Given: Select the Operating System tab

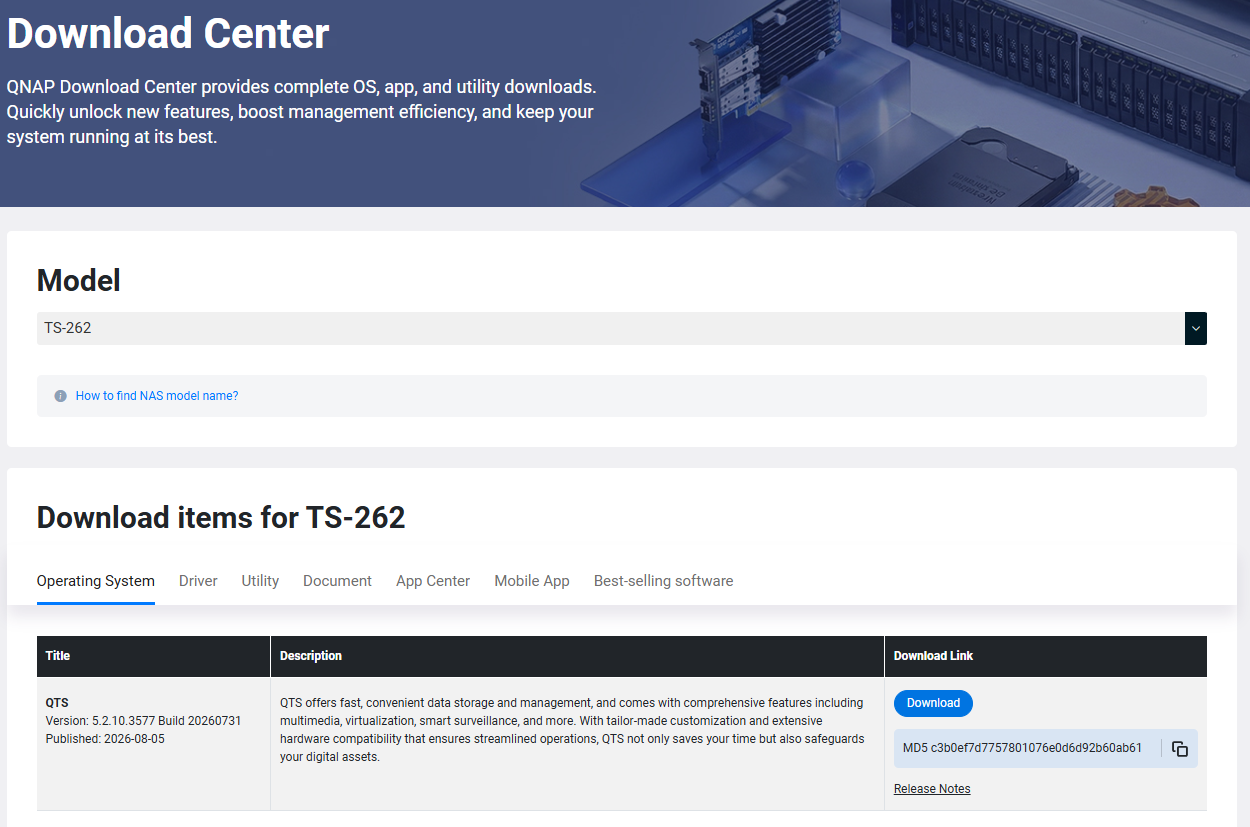Looking at the screenshot, I should [x=96, y=581].
